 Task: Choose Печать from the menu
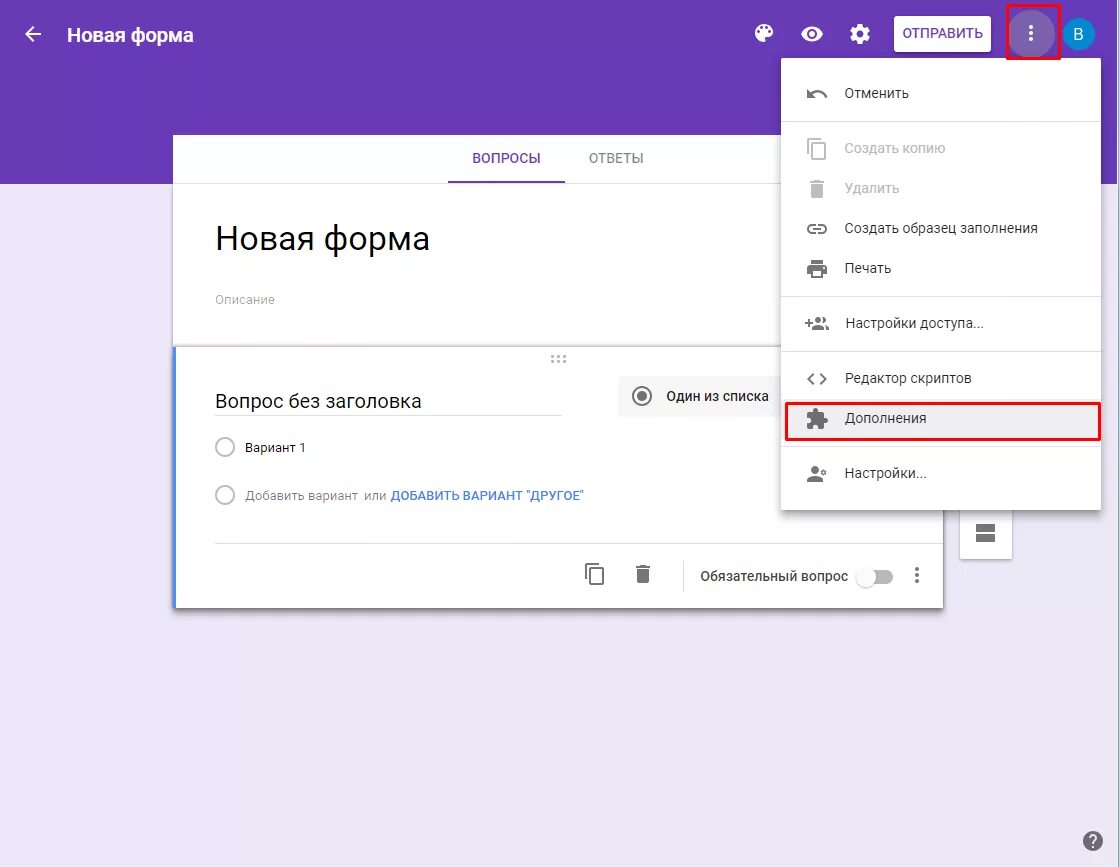[x=941, y=268]
